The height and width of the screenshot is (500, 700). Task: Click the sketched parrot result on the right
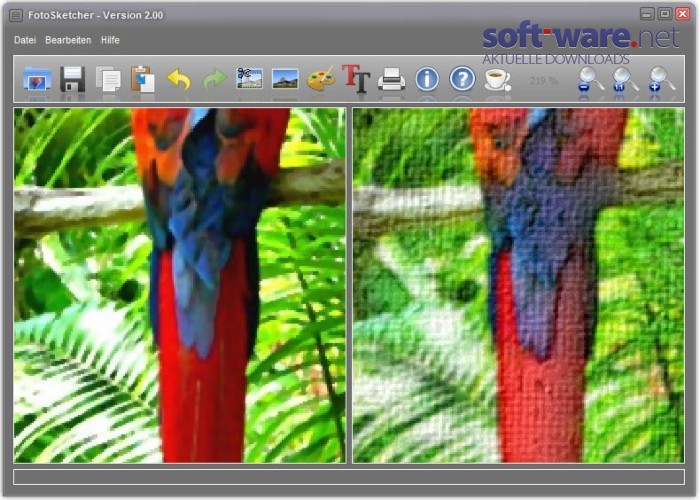(x=518, y=285)
